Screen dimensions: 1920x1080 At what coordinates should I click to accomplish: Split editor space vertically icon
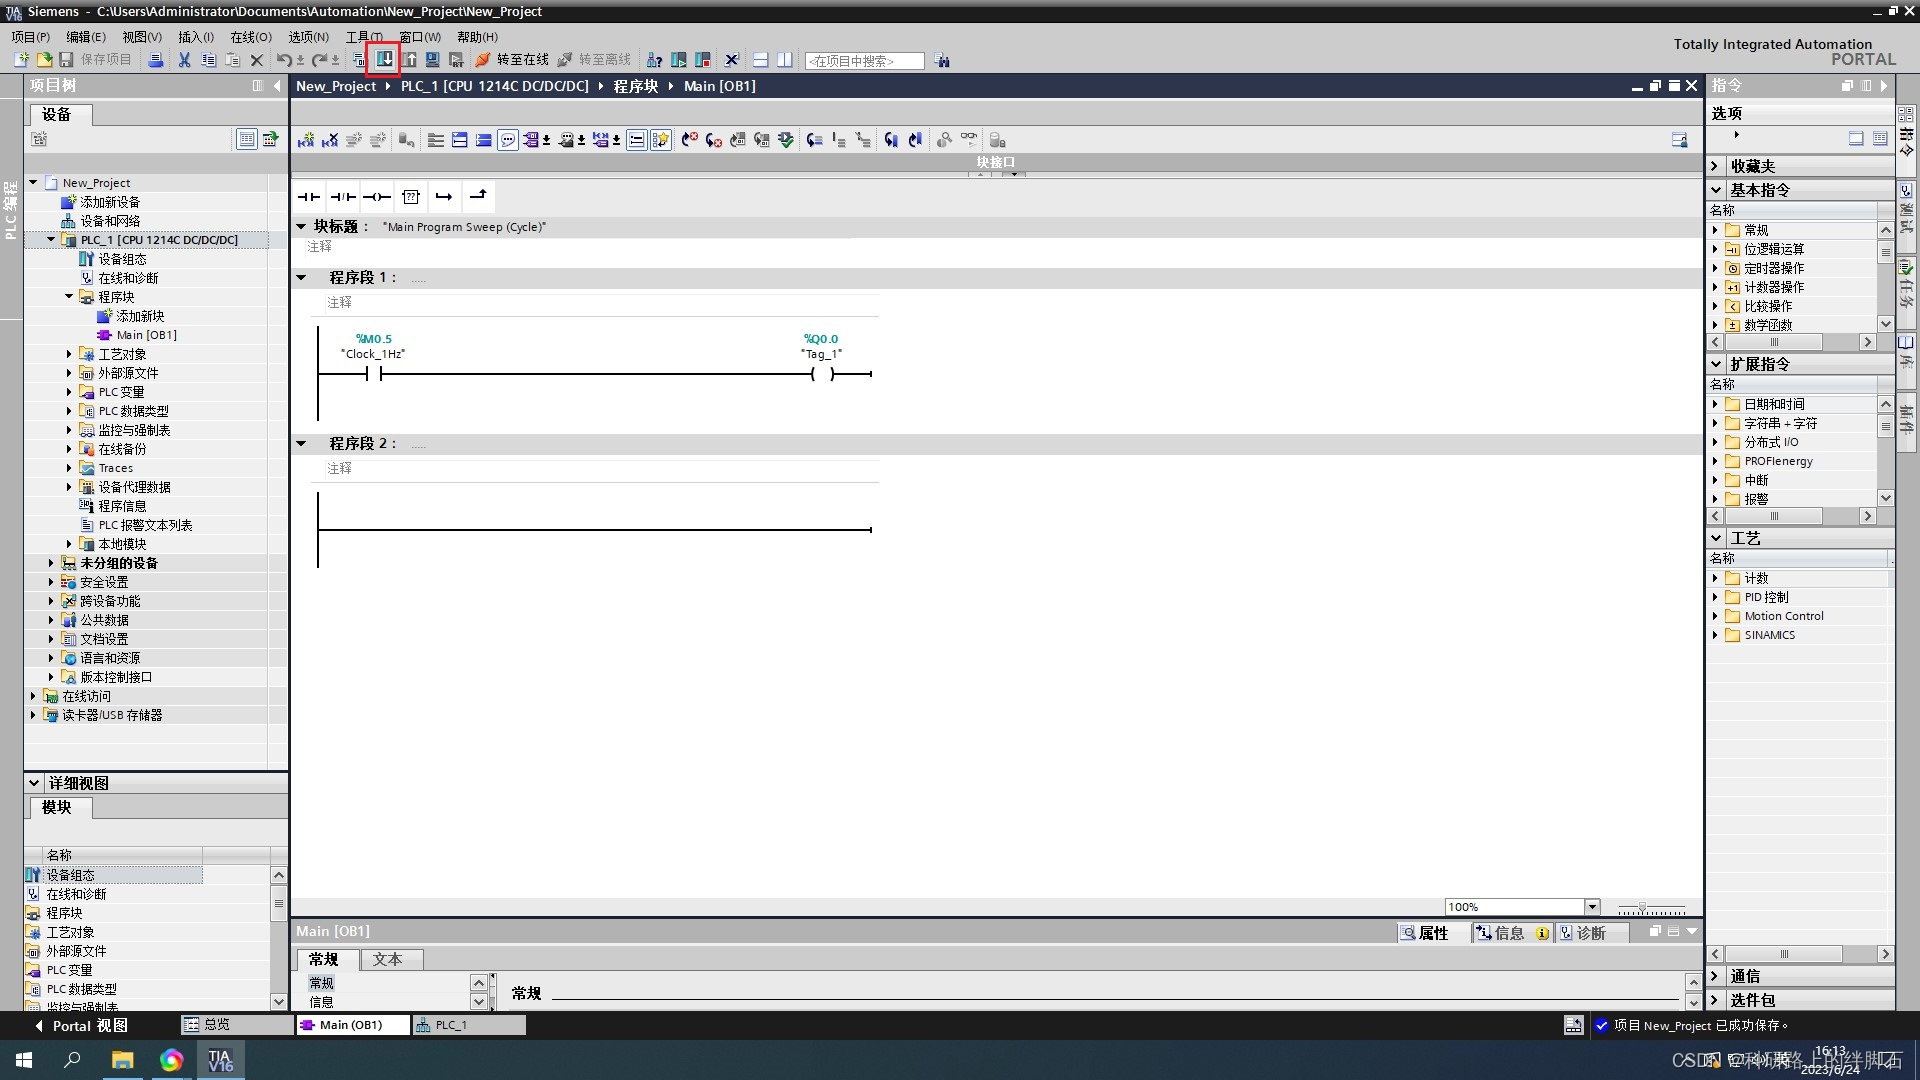point(785,60)
